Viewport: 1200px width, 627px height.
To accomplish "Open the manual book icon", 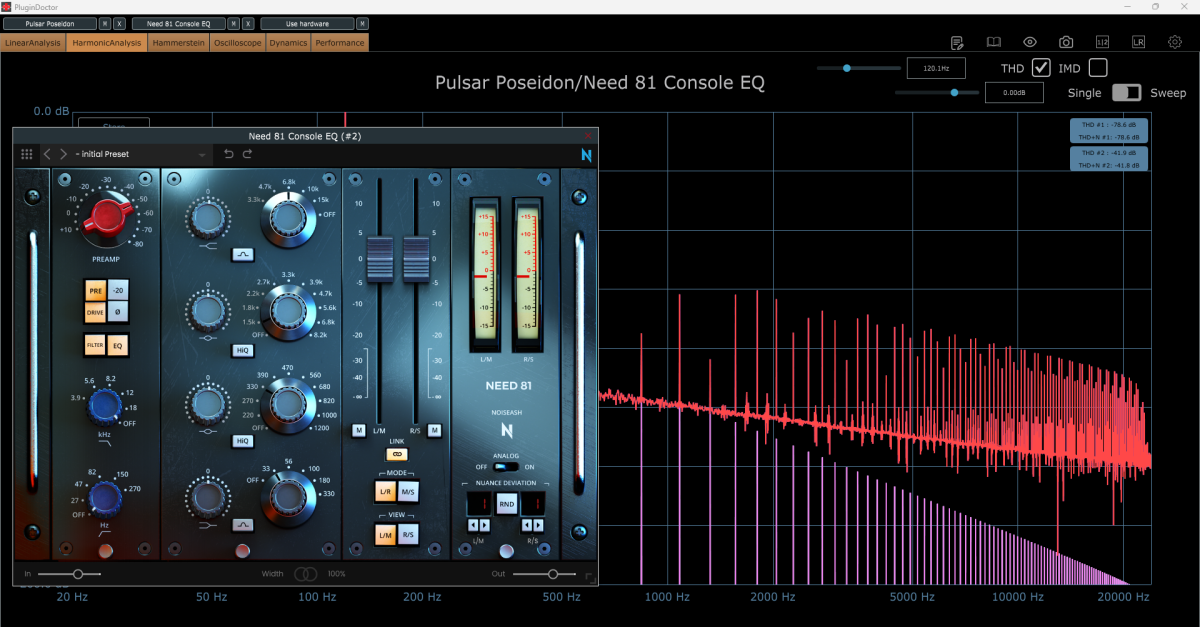I will click(994, 42).
